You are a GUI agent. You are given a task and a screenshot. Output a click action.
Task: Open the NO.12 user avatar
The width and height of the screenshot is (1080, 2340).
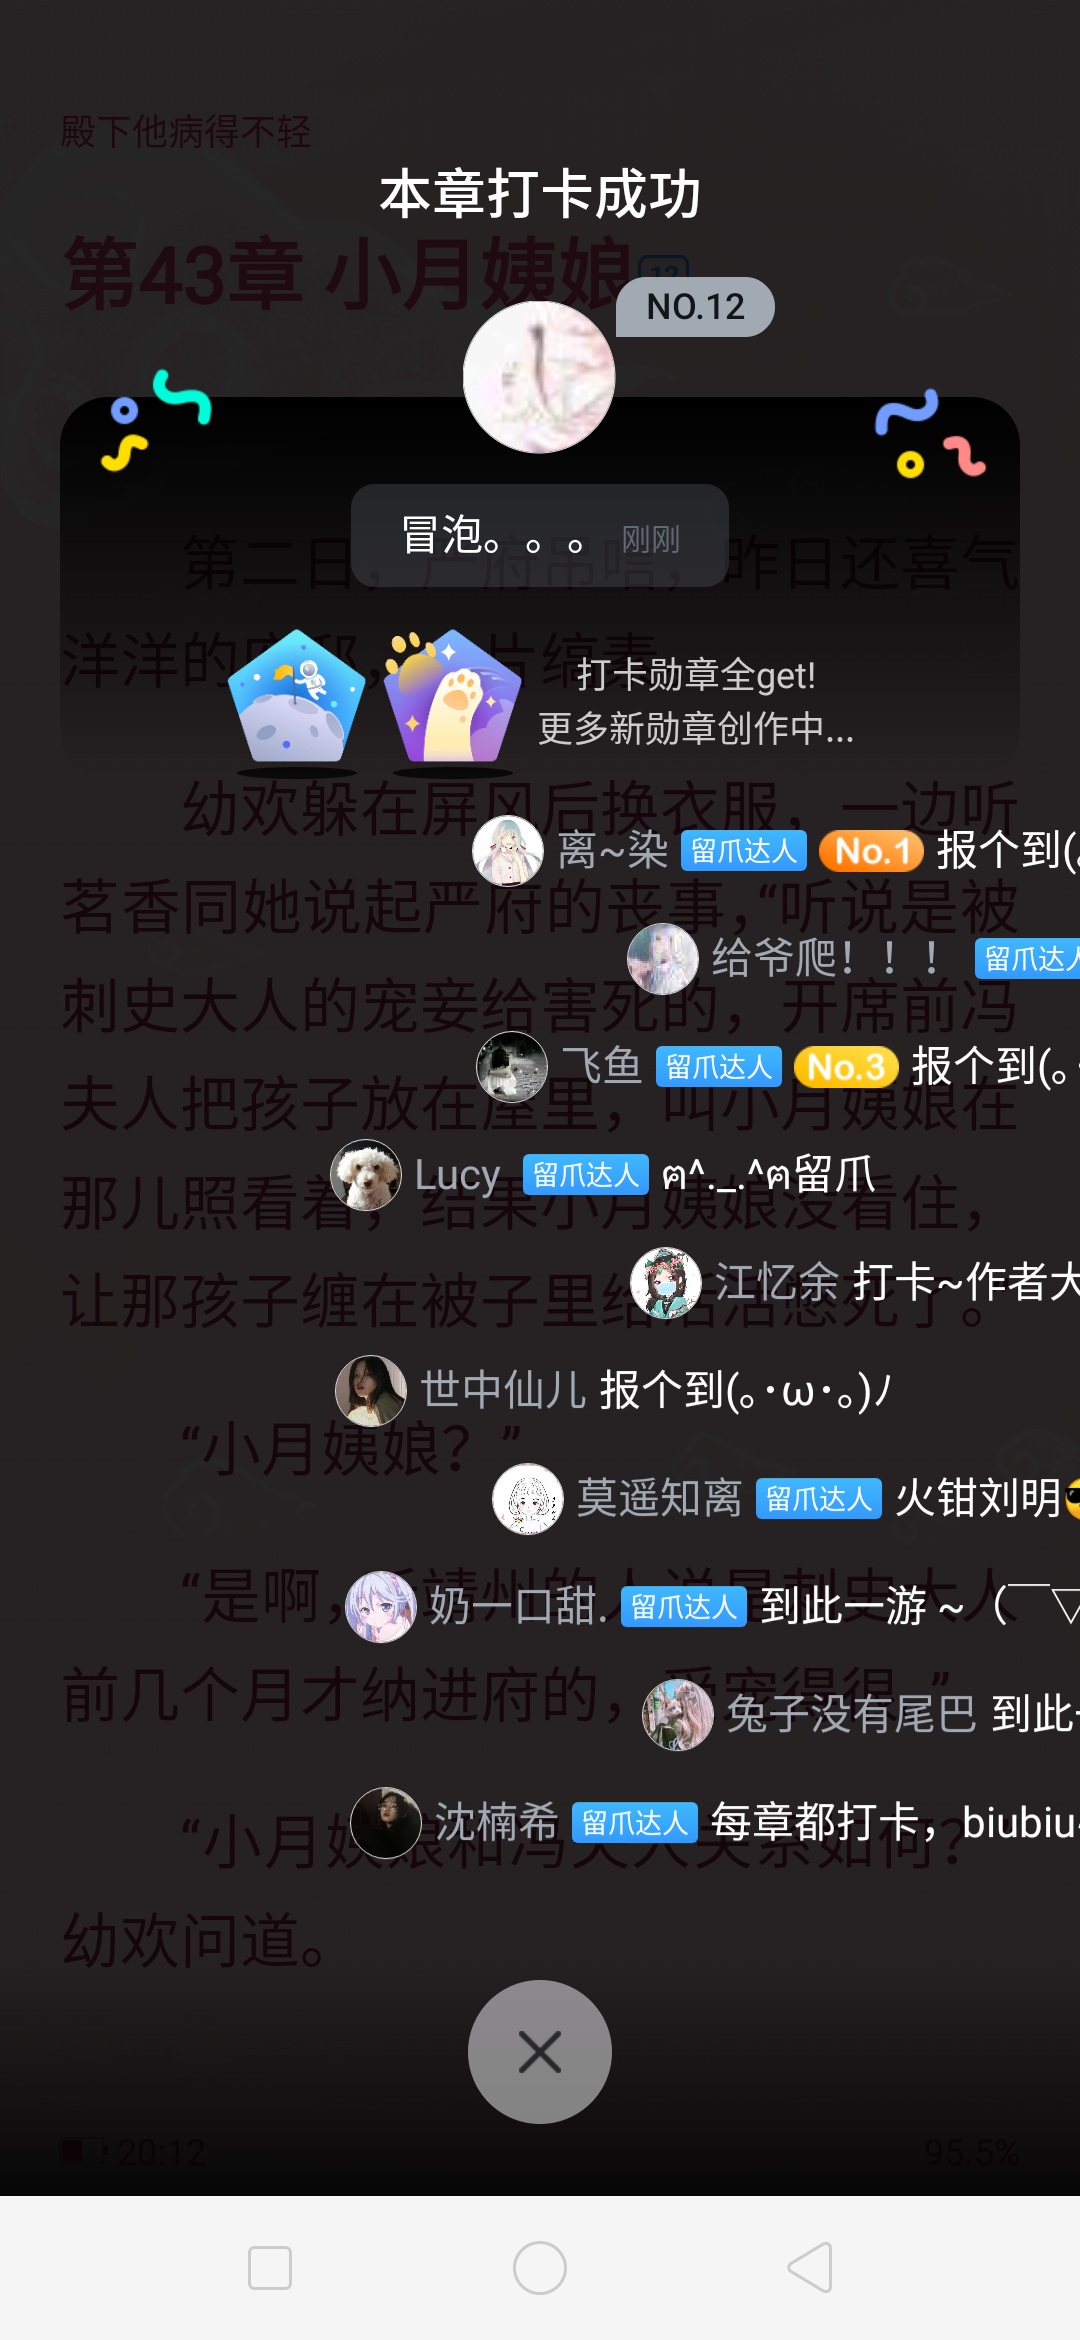click(539, 377)
